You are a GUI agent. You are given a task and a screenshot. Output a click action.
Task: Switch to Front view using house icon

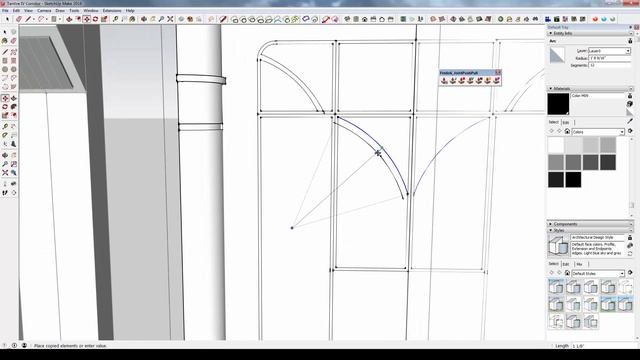pyautogui.click(x=364, y=19)
